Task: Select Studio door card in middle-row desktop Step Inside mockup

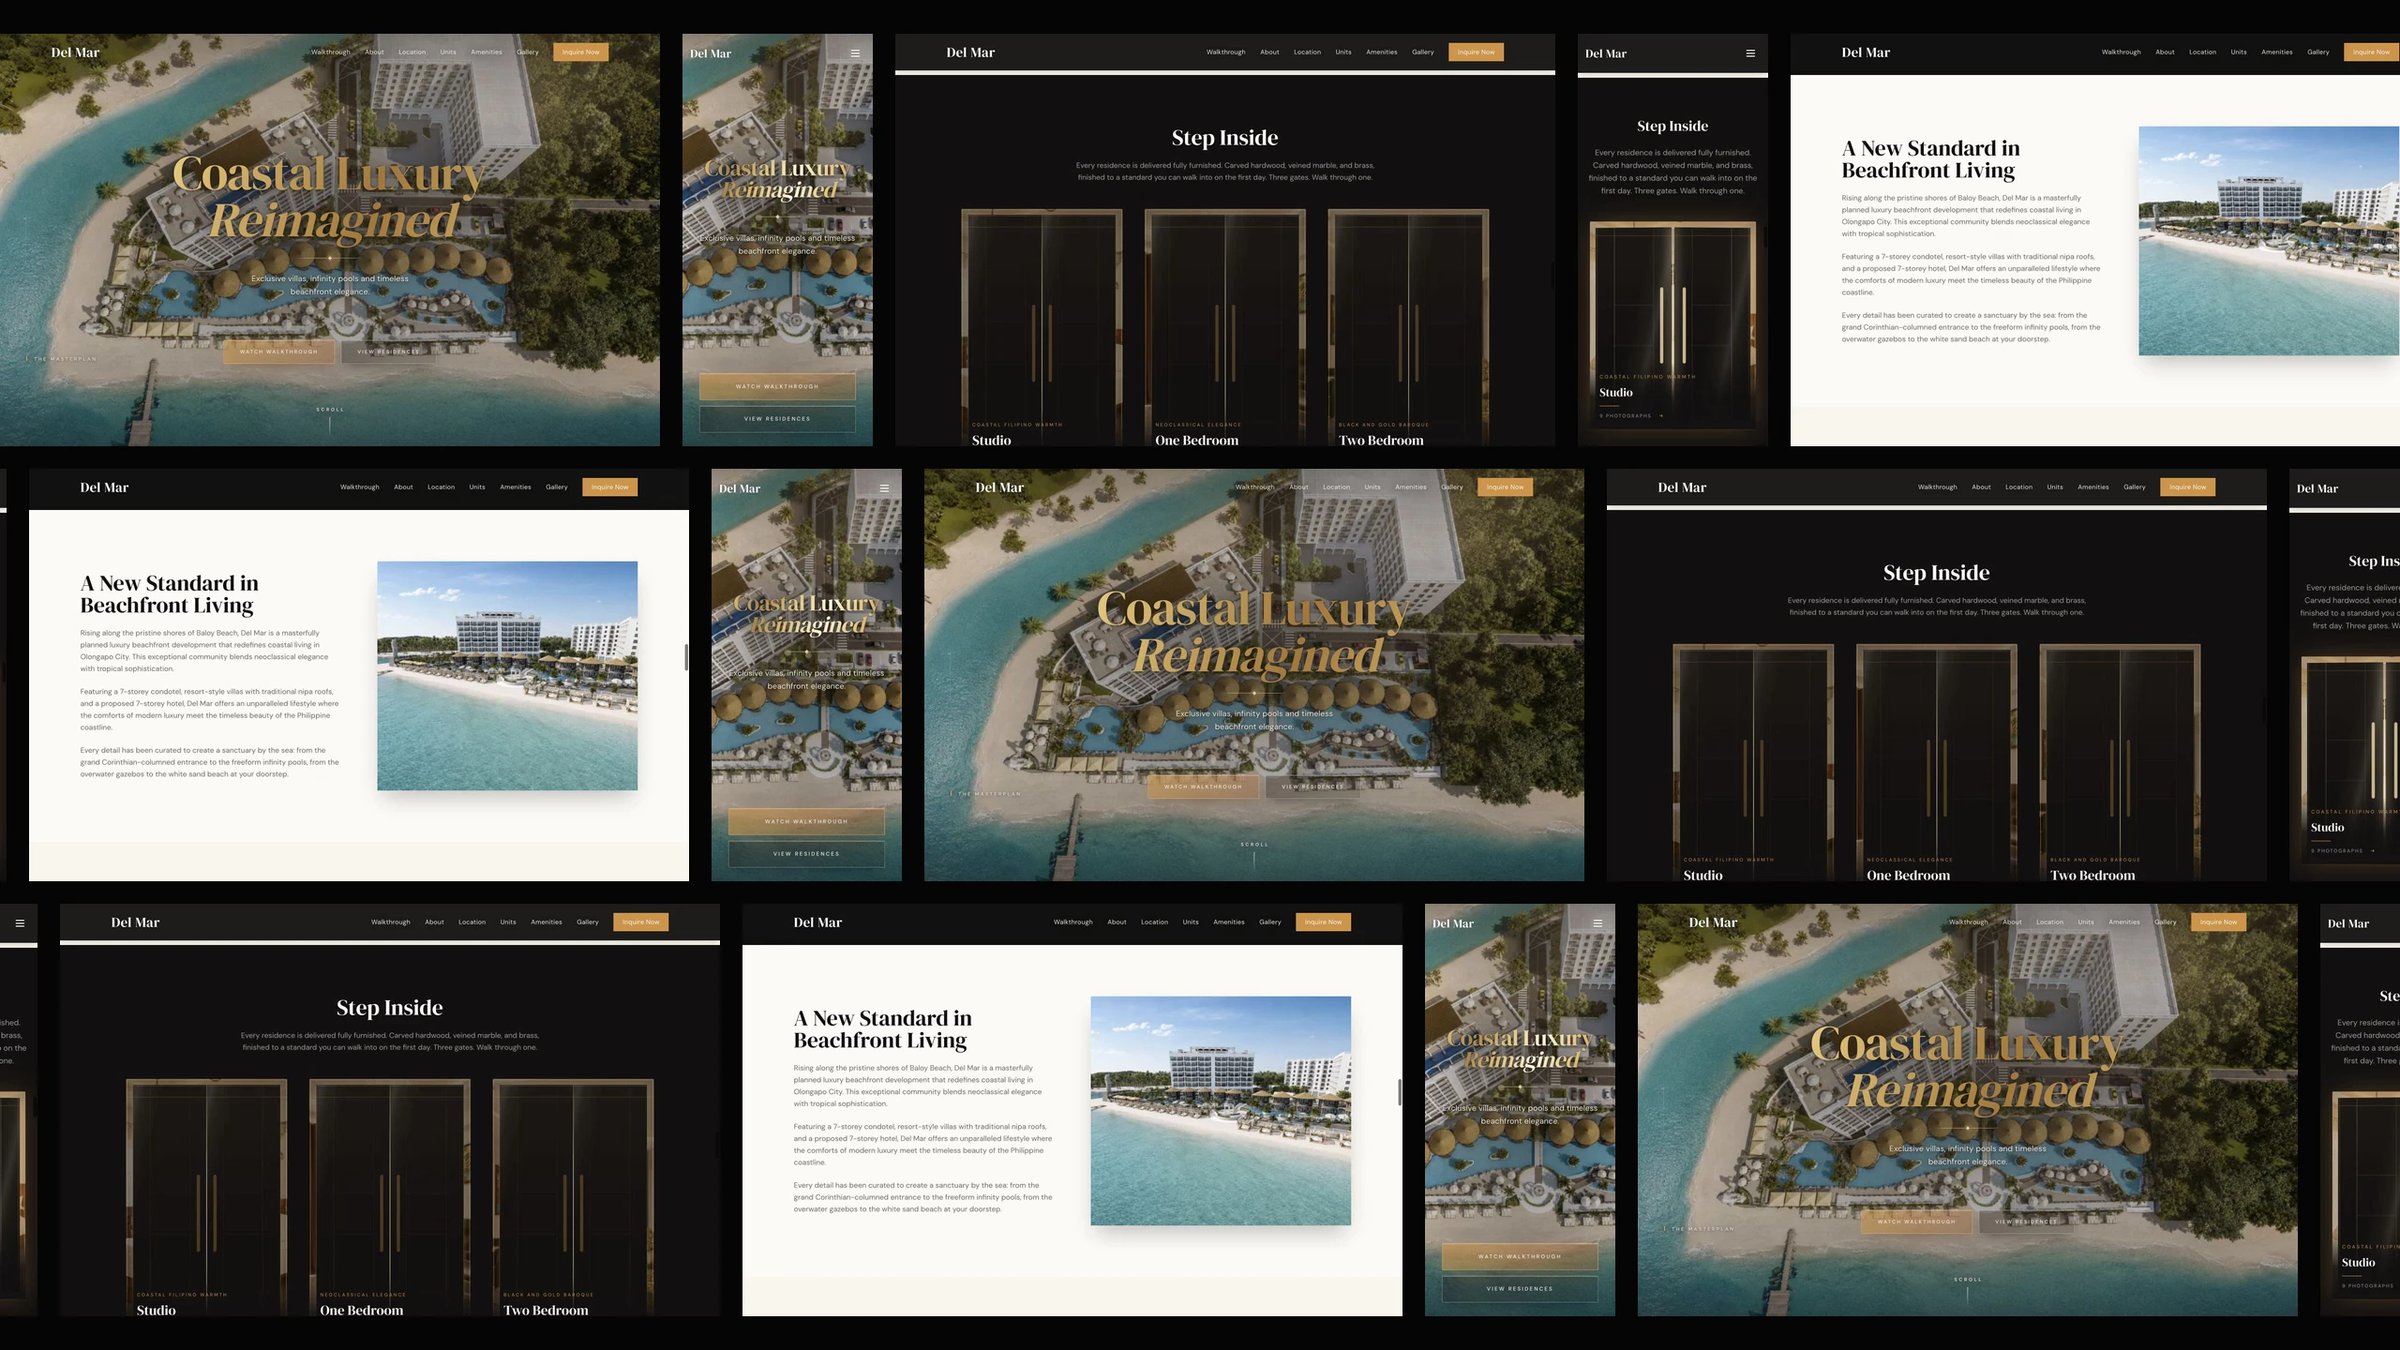Action: pyautogui.click(x=1753, y=763)
